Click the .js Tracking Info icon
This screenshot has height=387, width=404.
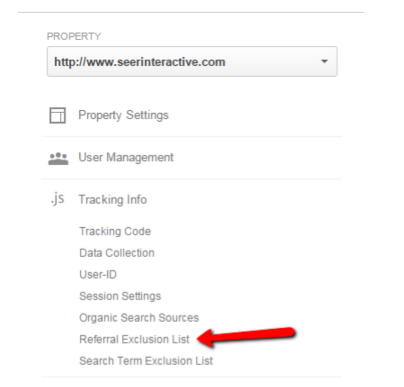coord(57,199)
